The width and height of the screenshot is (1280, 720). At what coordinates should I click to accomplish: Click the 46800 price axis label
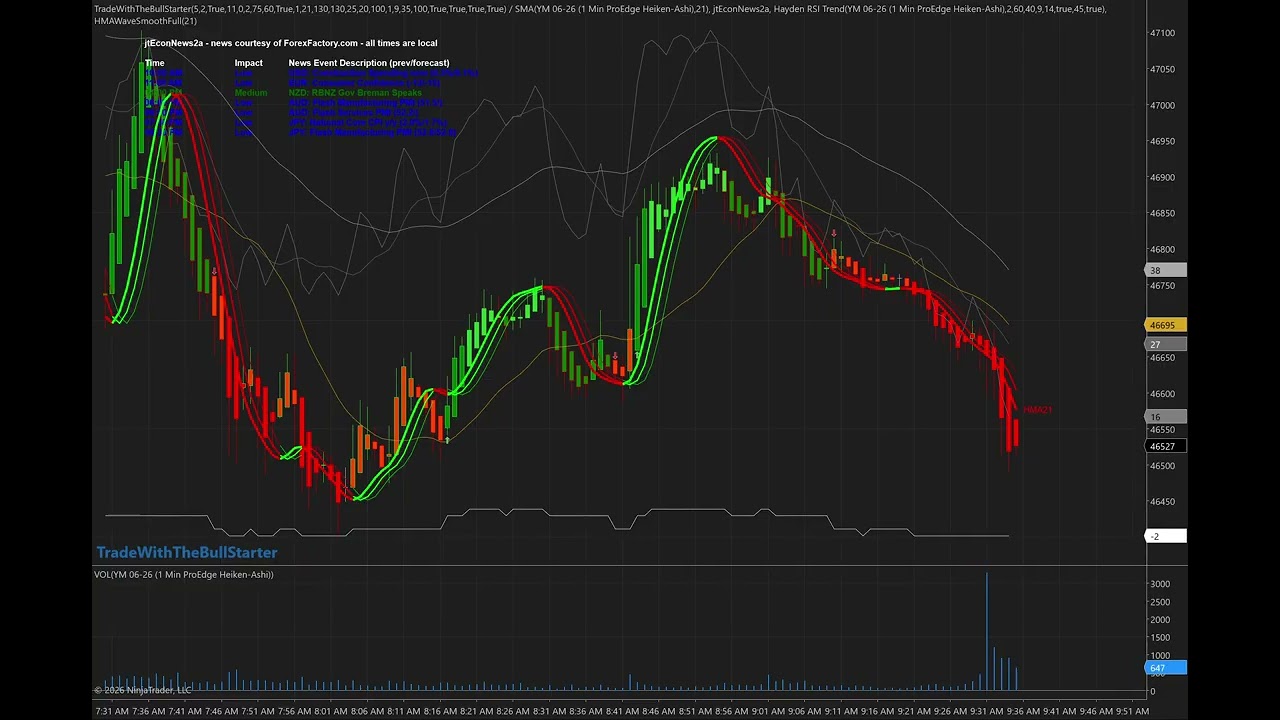[x=1162, y=249]
